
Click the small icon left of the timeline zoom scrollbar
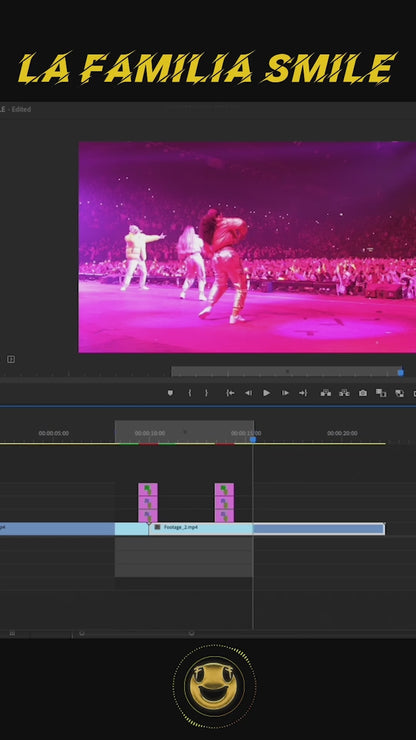click(12, 633)
